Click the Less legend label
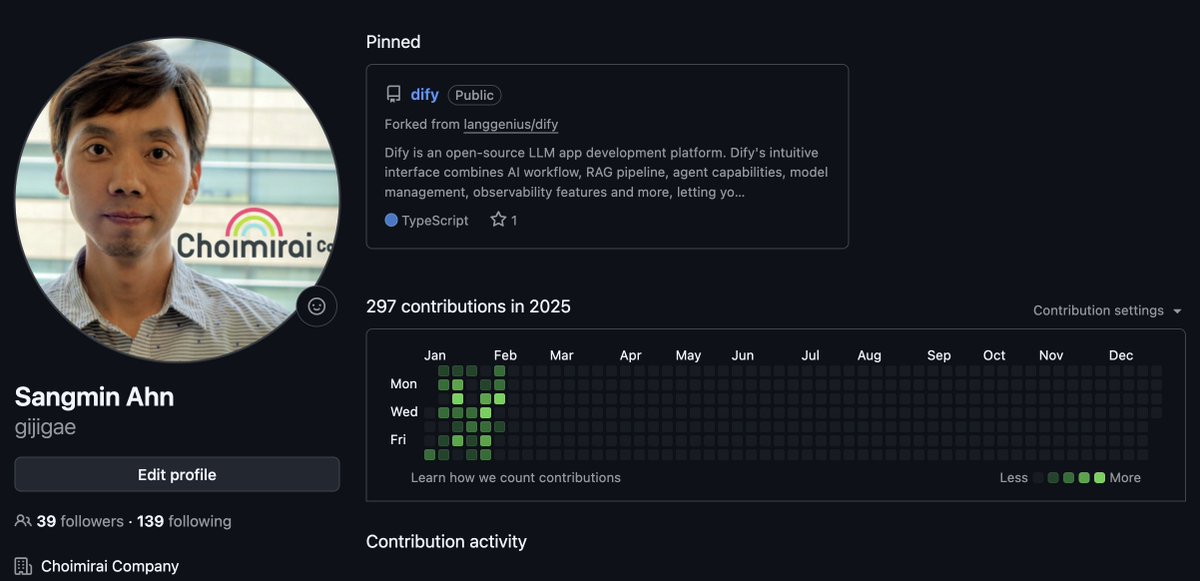The height and width of the screenshot is (581, 1200). tap(1013, 477)
